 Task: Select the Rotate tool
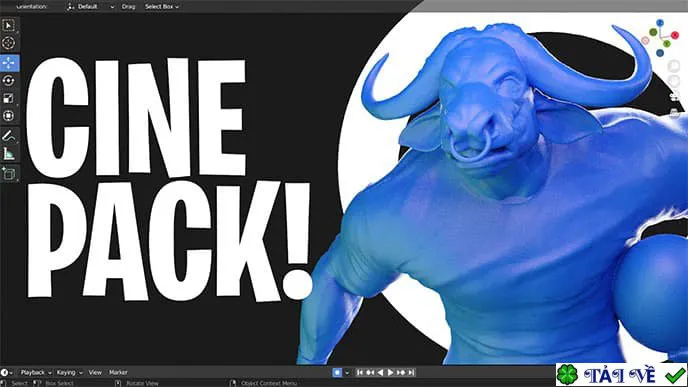coord(9,81)
